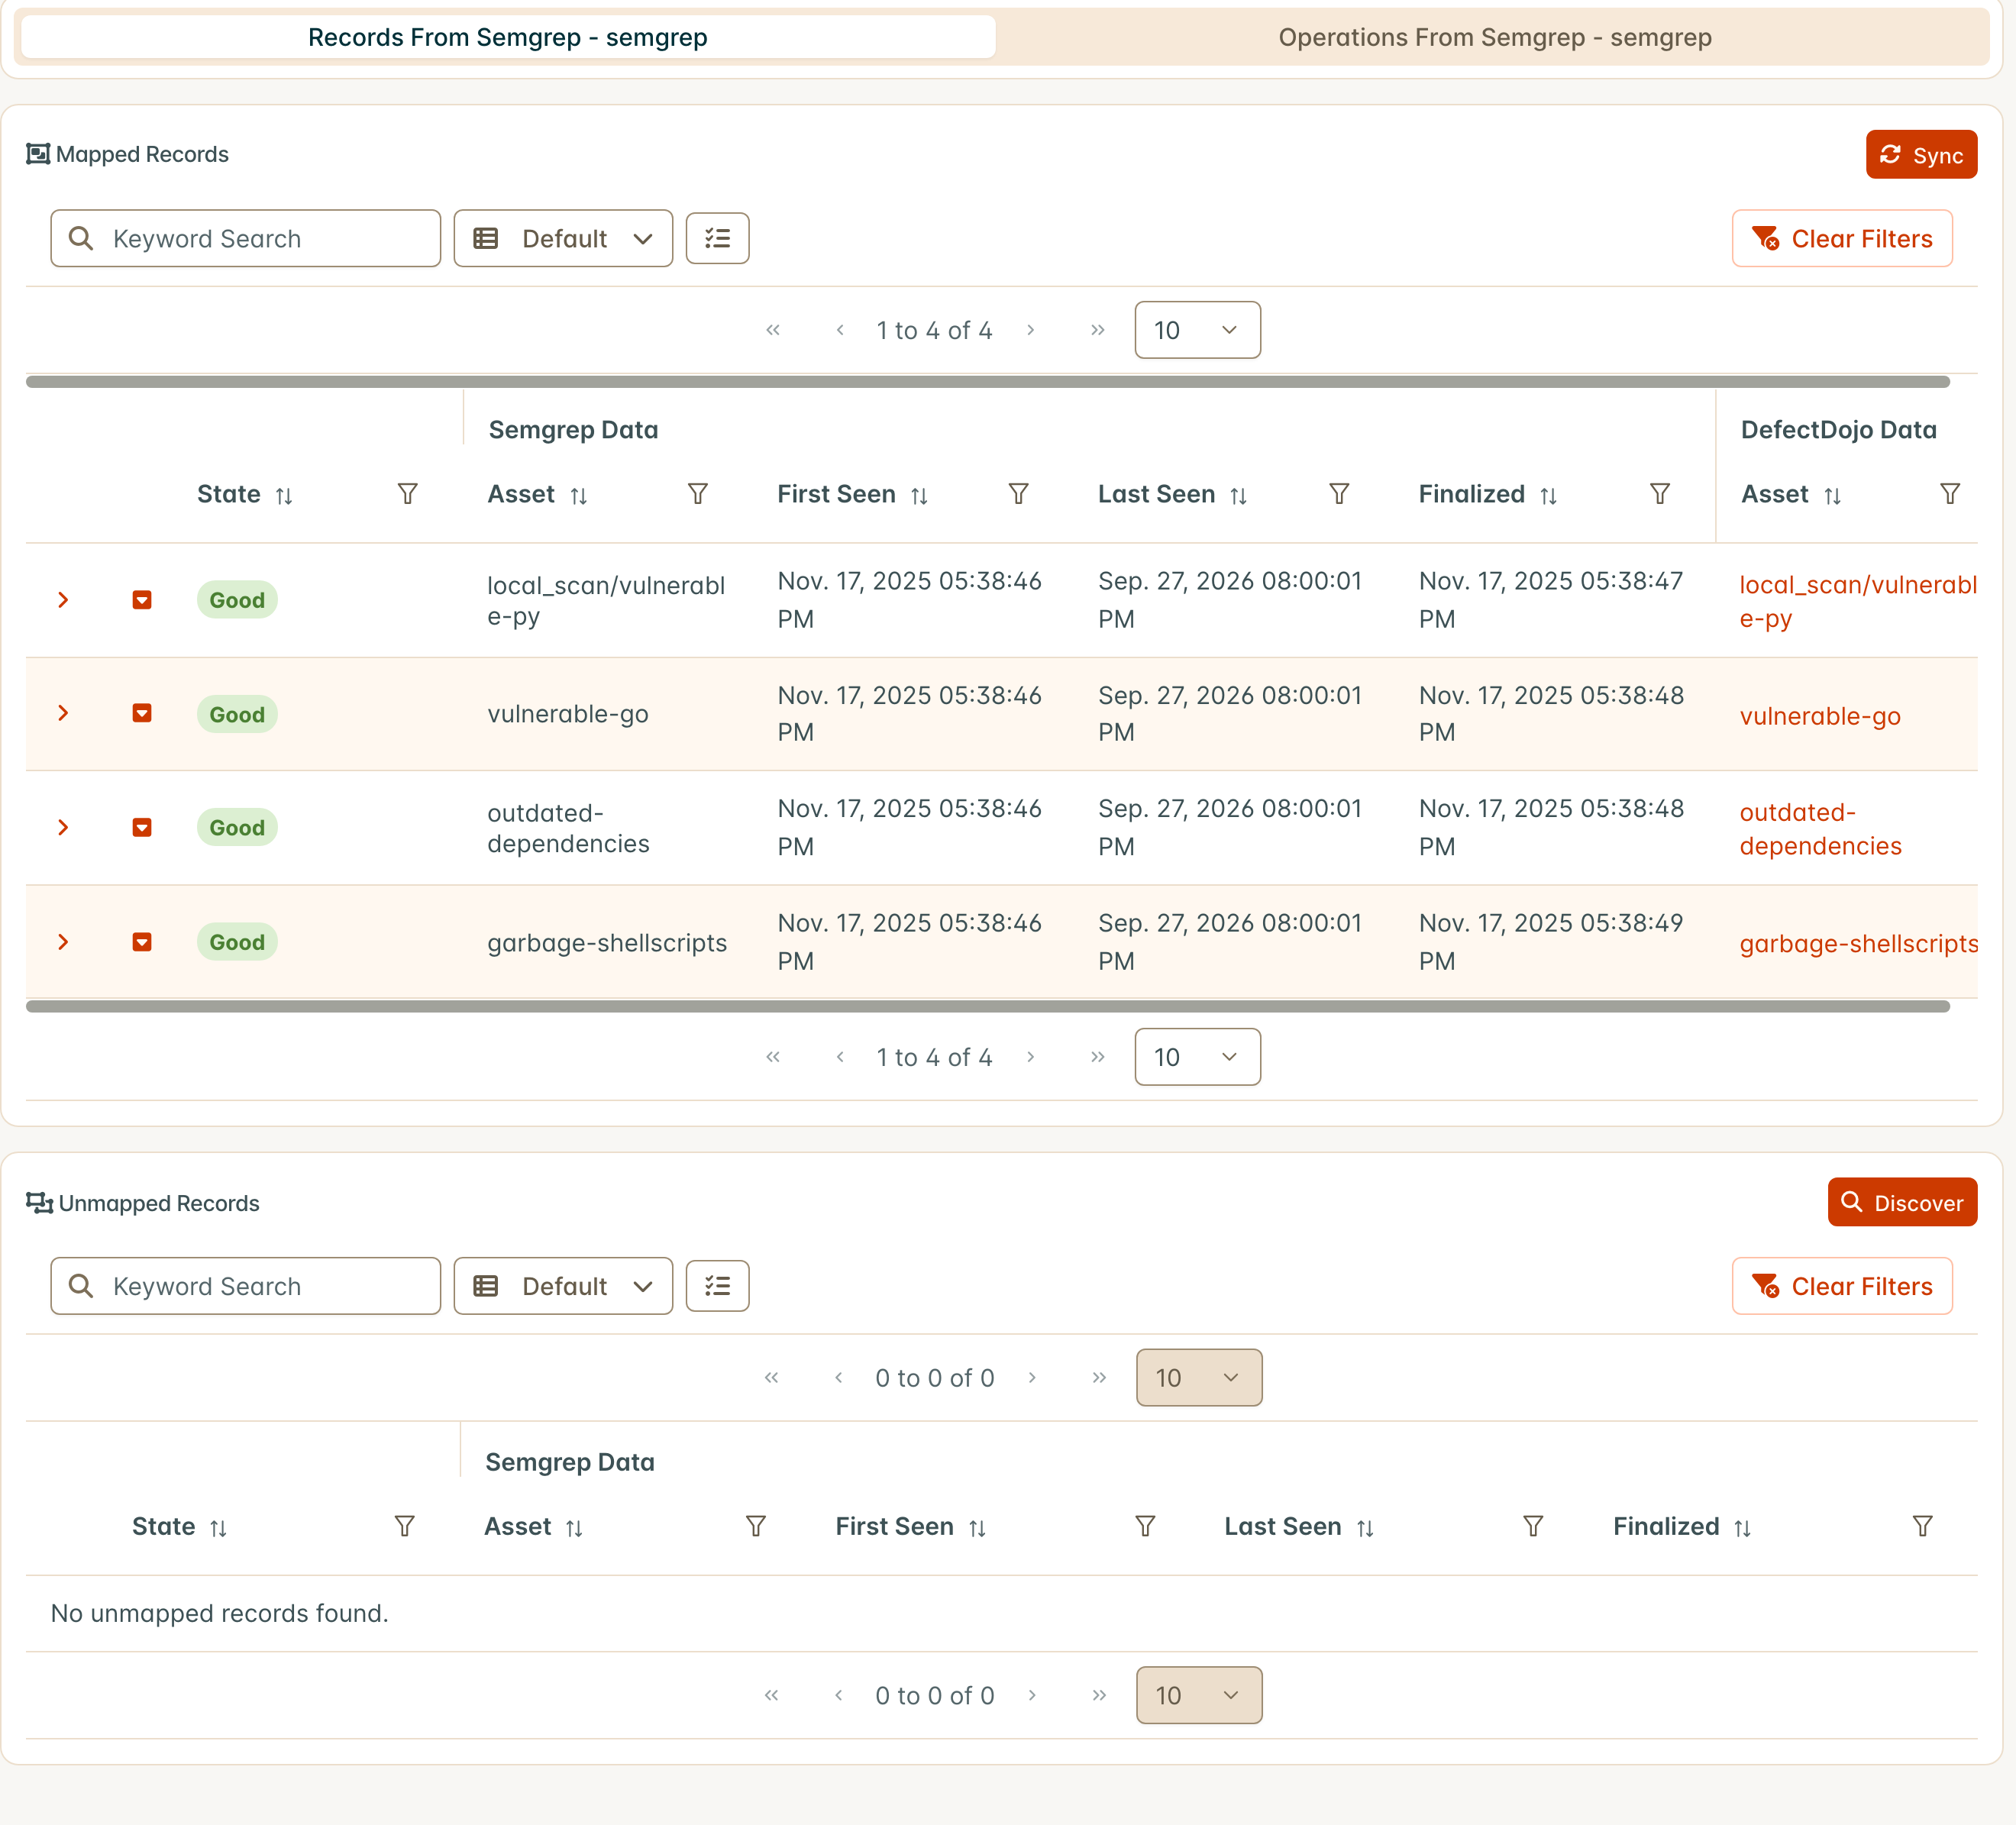Sort Mapped Records by Last Seen

point(1238,496)
